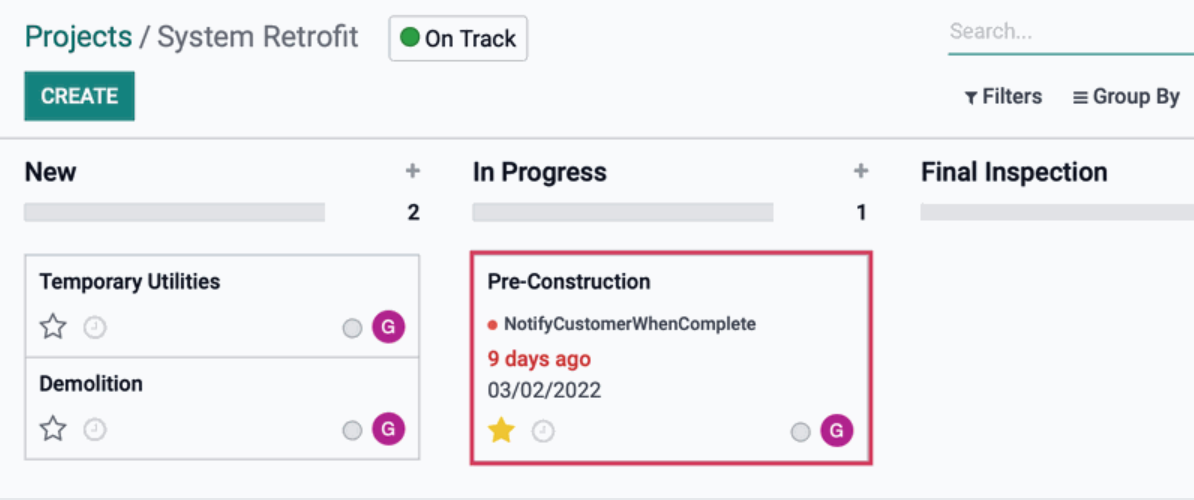This screenshot has width=1194, height=500.
Task: Open the NotifyCustomerWhenComplete tag
Action: tap(621, 324)
